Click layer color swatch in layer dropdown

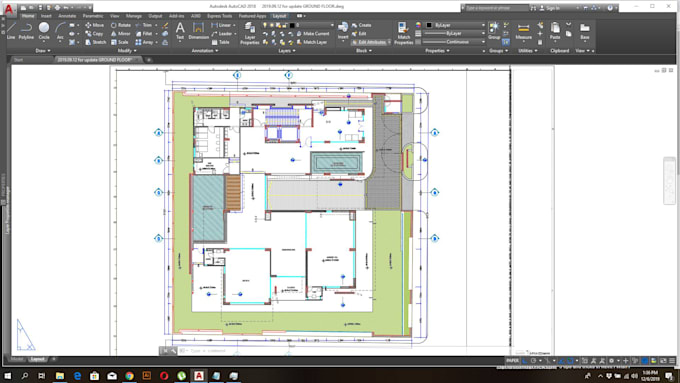pos(292,25)
